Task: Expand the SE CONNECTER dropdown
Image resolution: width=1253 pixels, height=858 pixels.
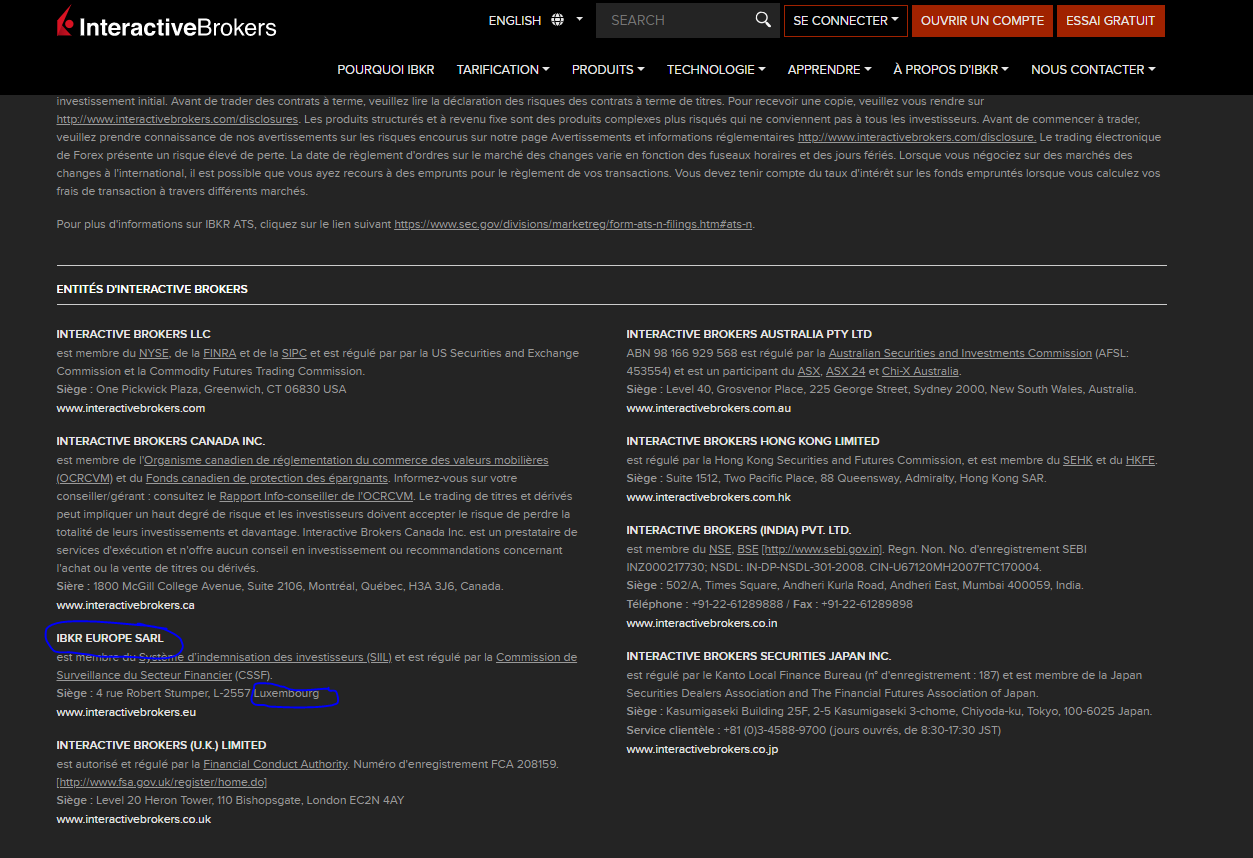Action: [845, 20]
